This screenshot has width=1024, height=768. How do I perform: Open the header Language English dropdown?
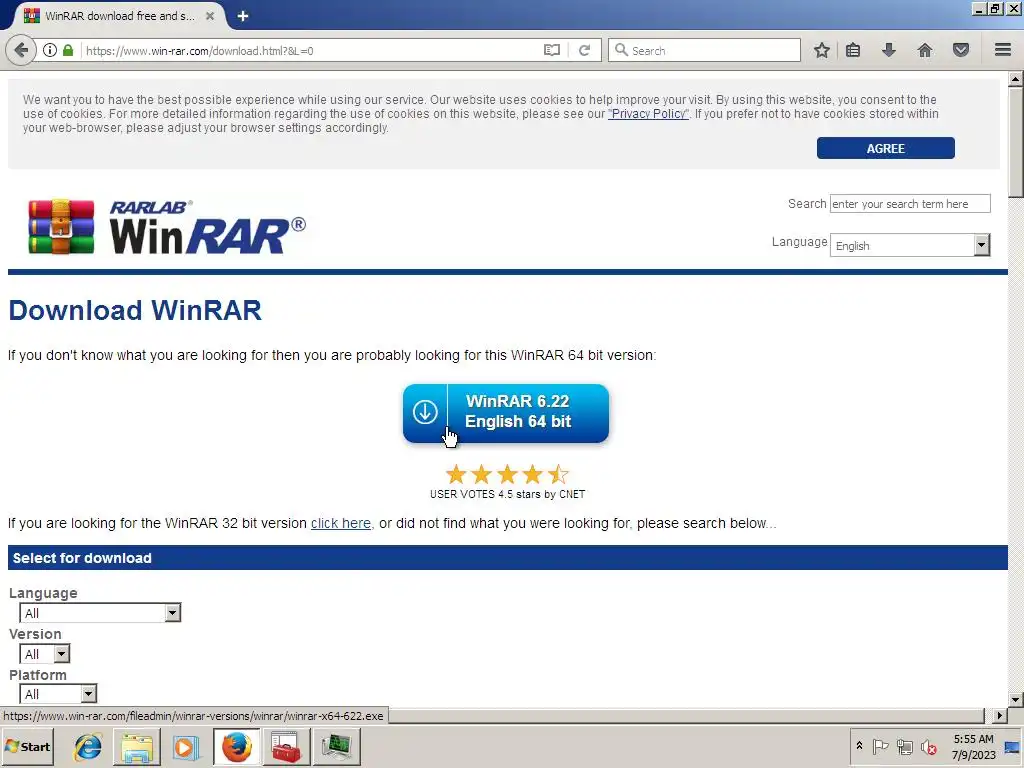(910, 246)
